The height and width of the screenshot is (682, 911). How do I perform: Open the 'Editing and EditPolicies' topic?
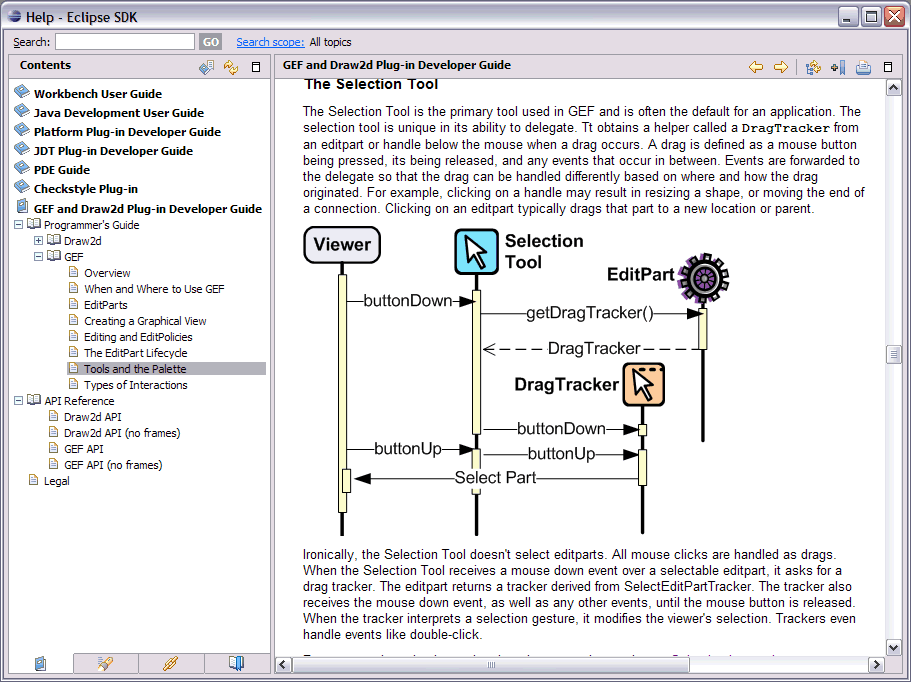(138, 337)
